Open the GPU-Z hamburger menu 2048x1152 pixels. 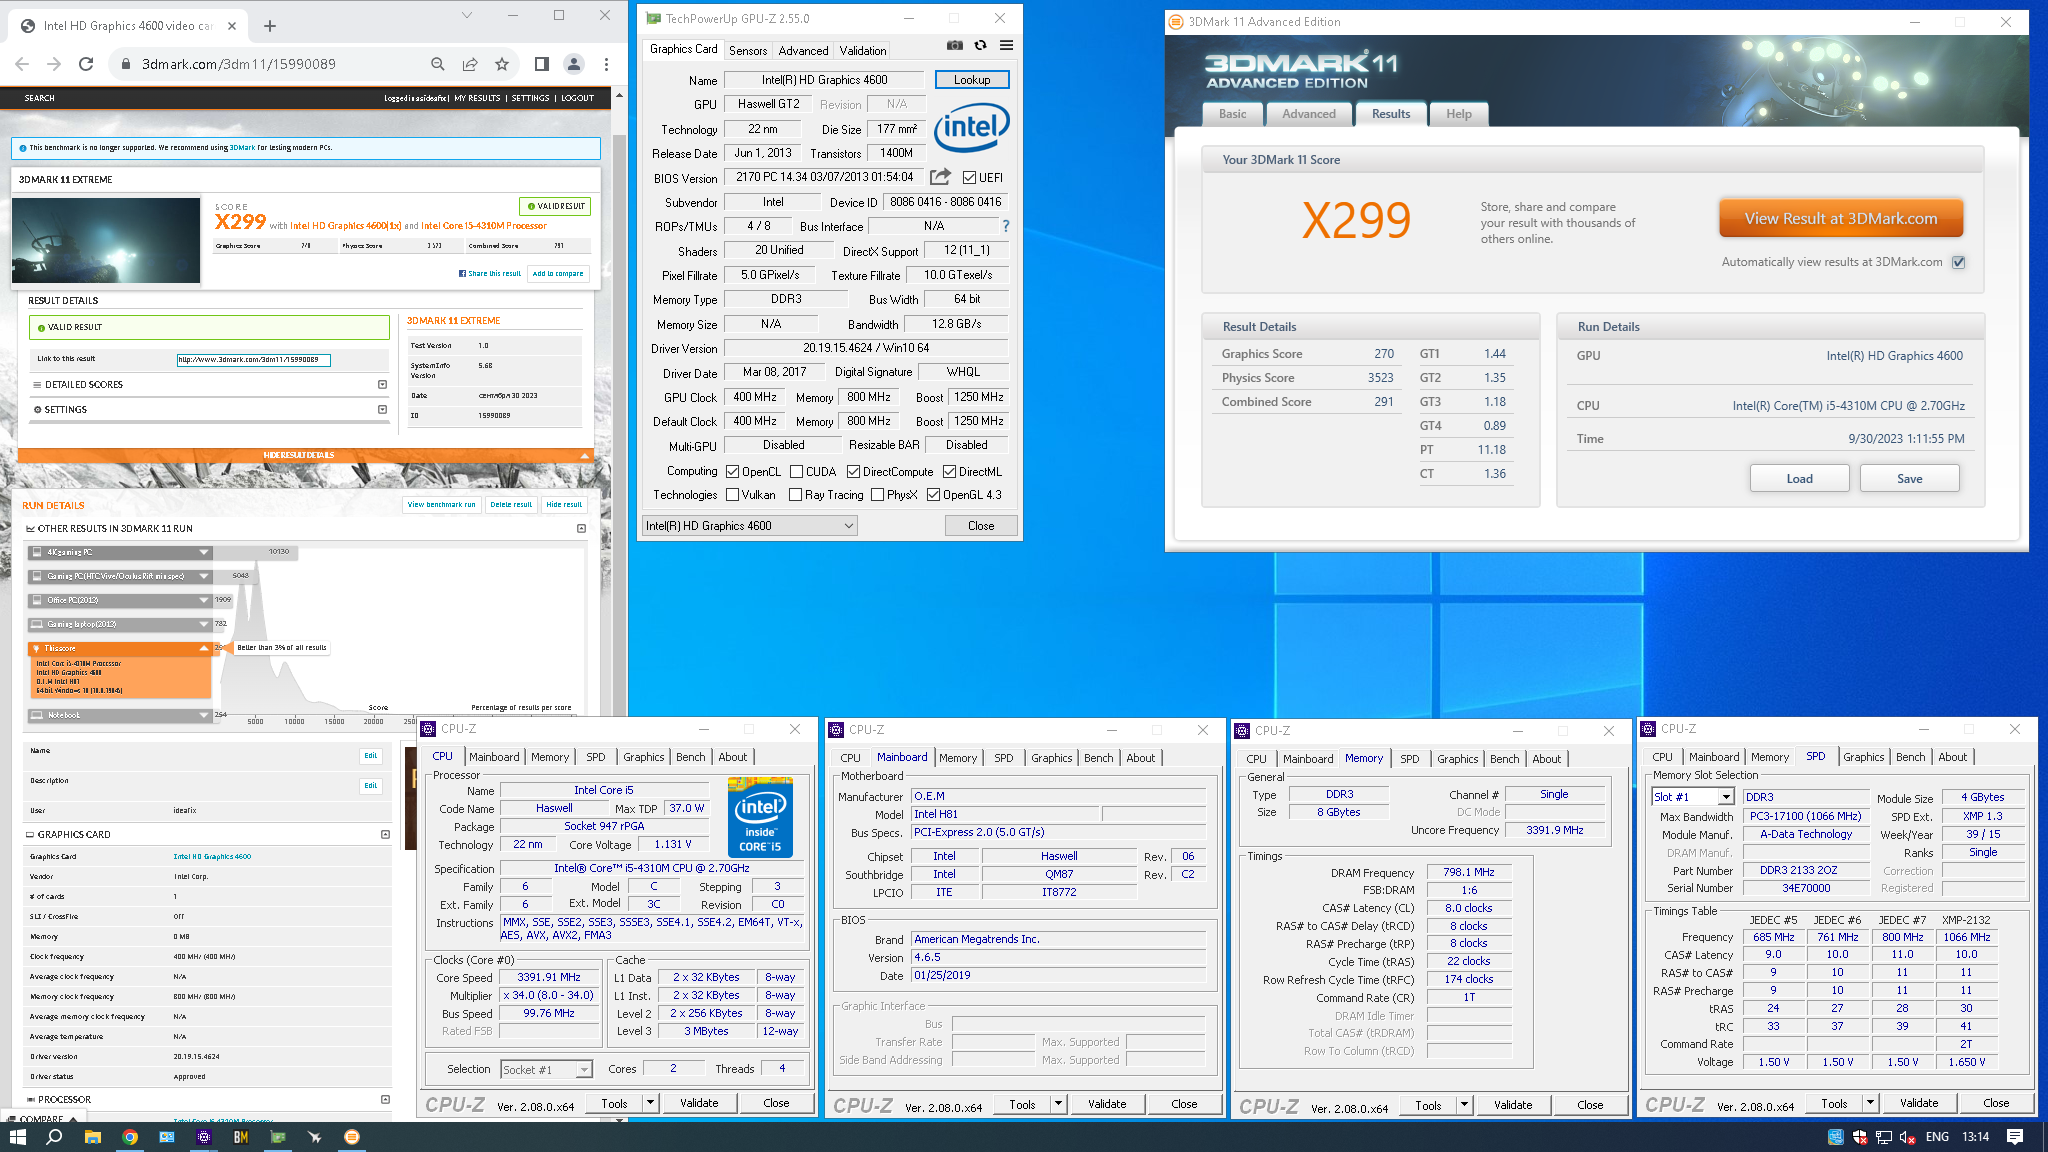tap(1006, 46)
